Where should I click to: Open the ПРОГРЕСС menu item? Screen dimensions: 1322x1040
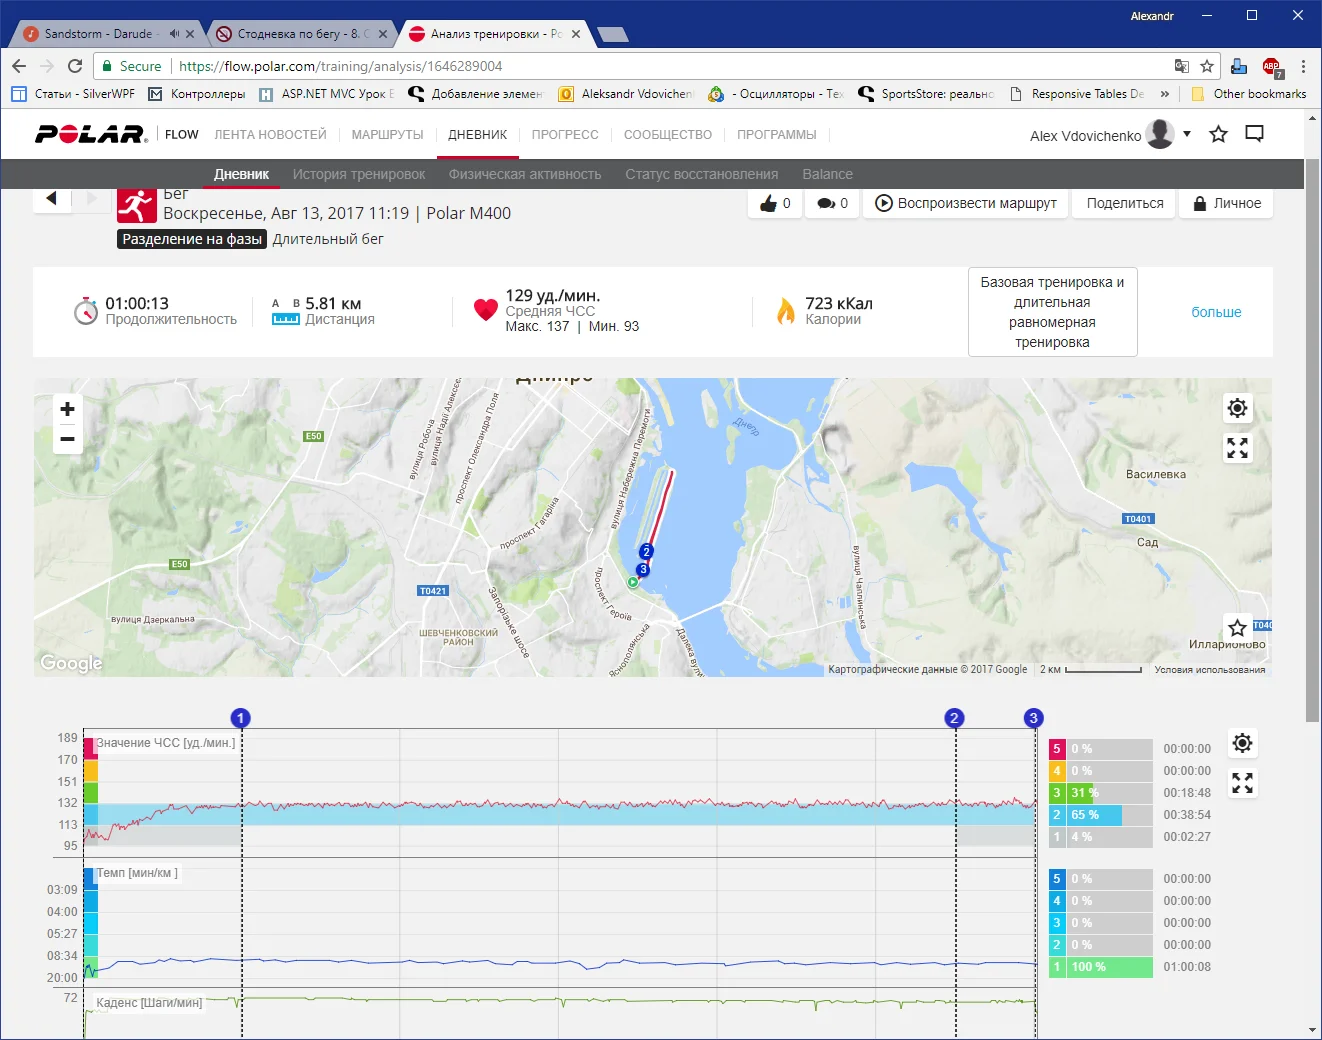coord(565,135)
